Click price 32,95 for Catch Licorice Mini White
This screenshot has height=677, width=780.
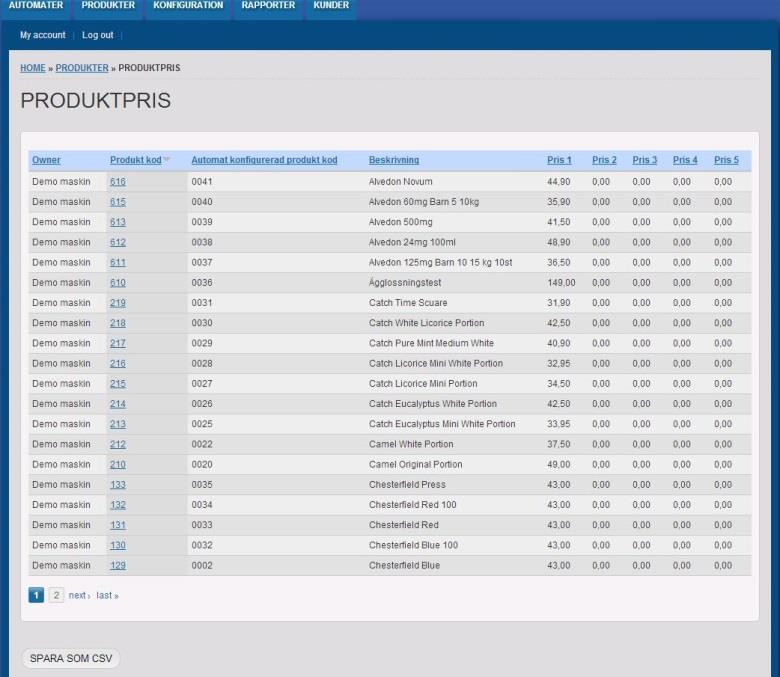tap(559, 364)
